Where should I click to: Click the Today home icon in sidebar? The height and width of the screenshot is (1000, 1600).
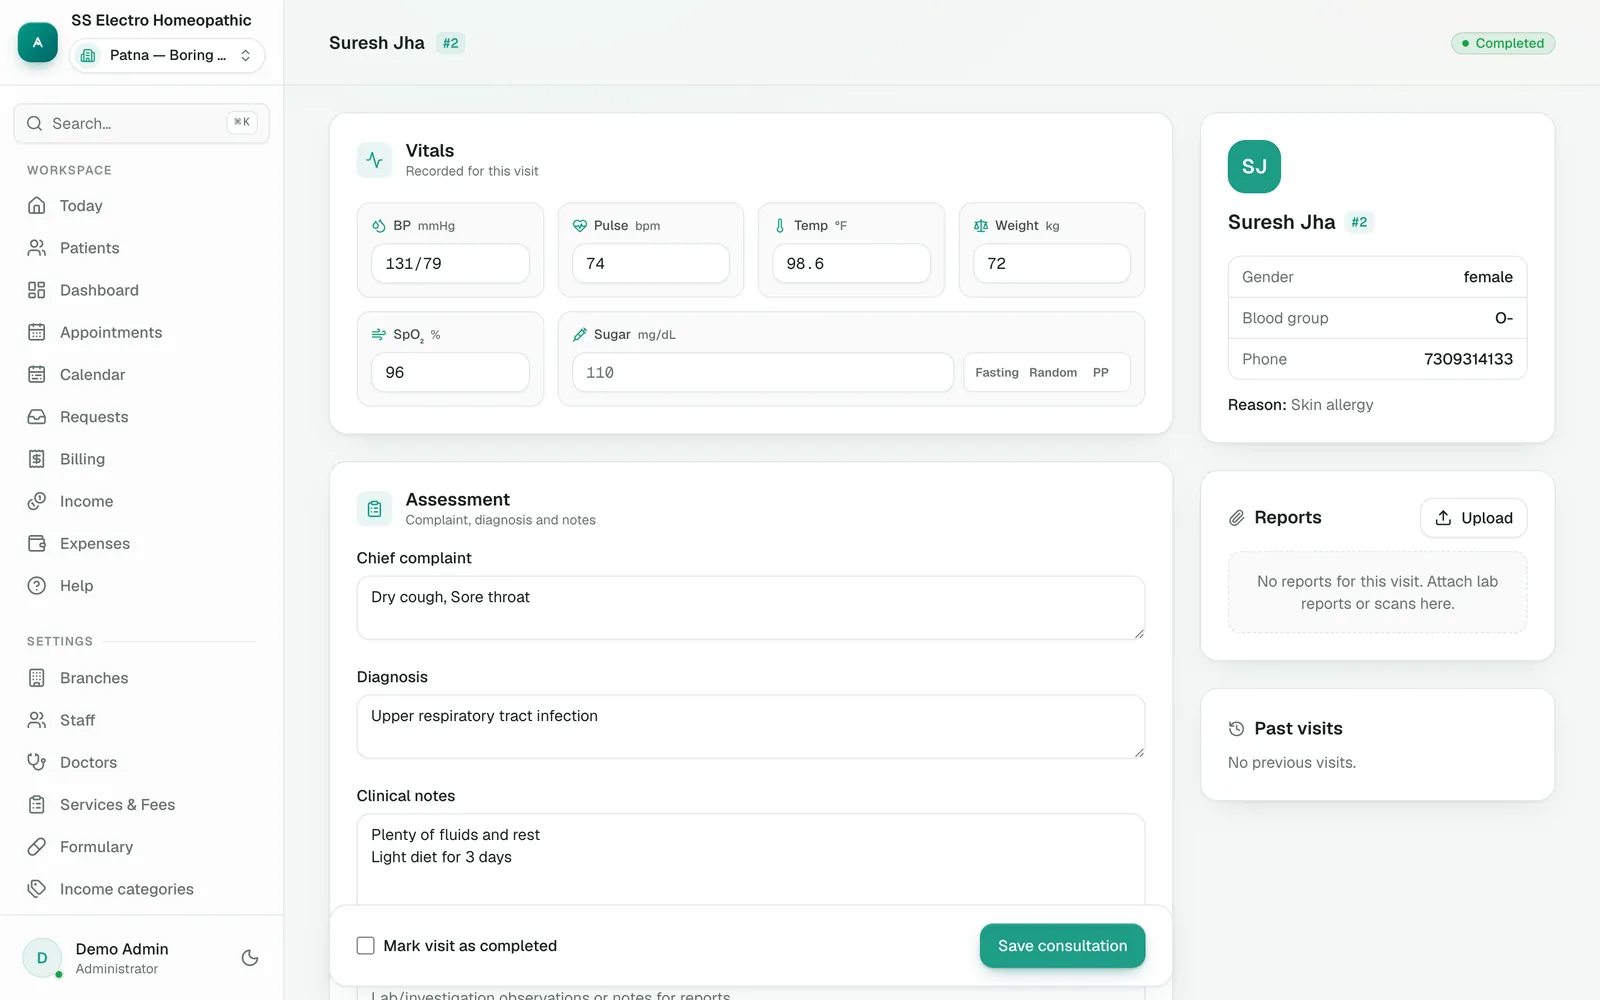coord(37,205)
